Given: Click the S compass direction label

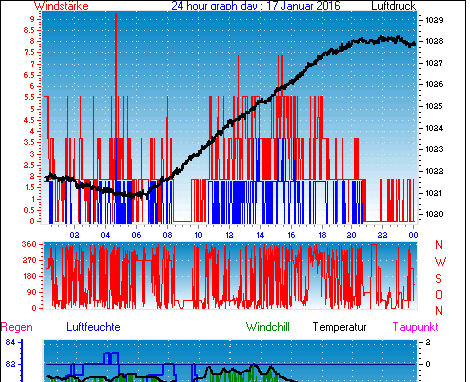Looking at the screenshot, I should click(439, 278).
